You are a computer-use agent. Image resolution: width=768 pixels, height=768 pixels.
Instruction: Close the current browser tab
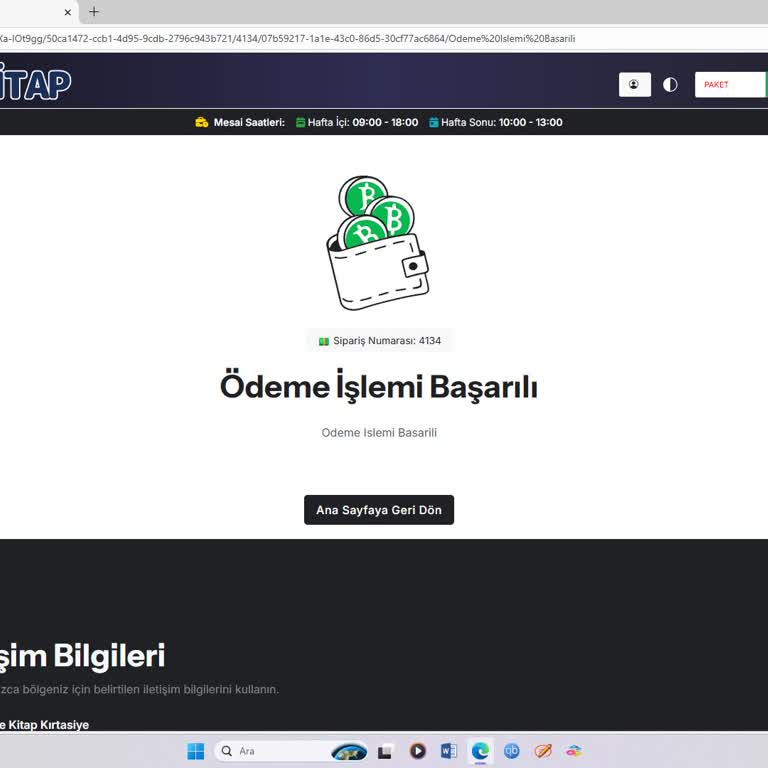pos(68,12)
